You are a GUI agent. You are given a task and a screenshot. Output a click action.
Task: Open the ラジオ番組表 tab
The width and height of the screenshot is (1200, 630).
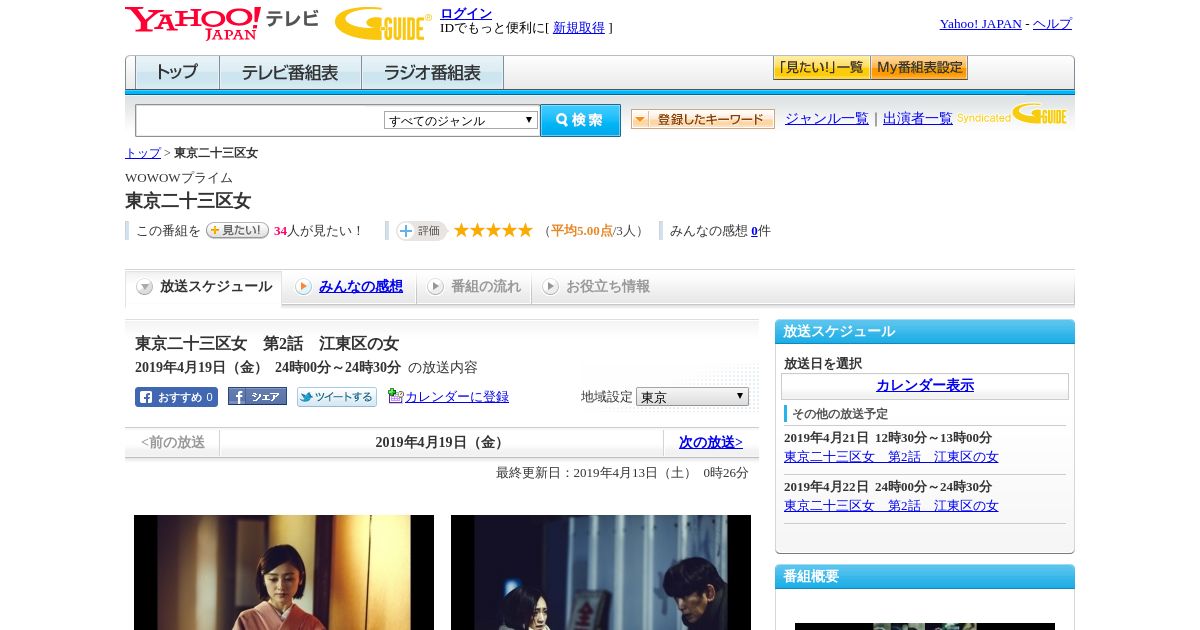(x=432, y=73)
